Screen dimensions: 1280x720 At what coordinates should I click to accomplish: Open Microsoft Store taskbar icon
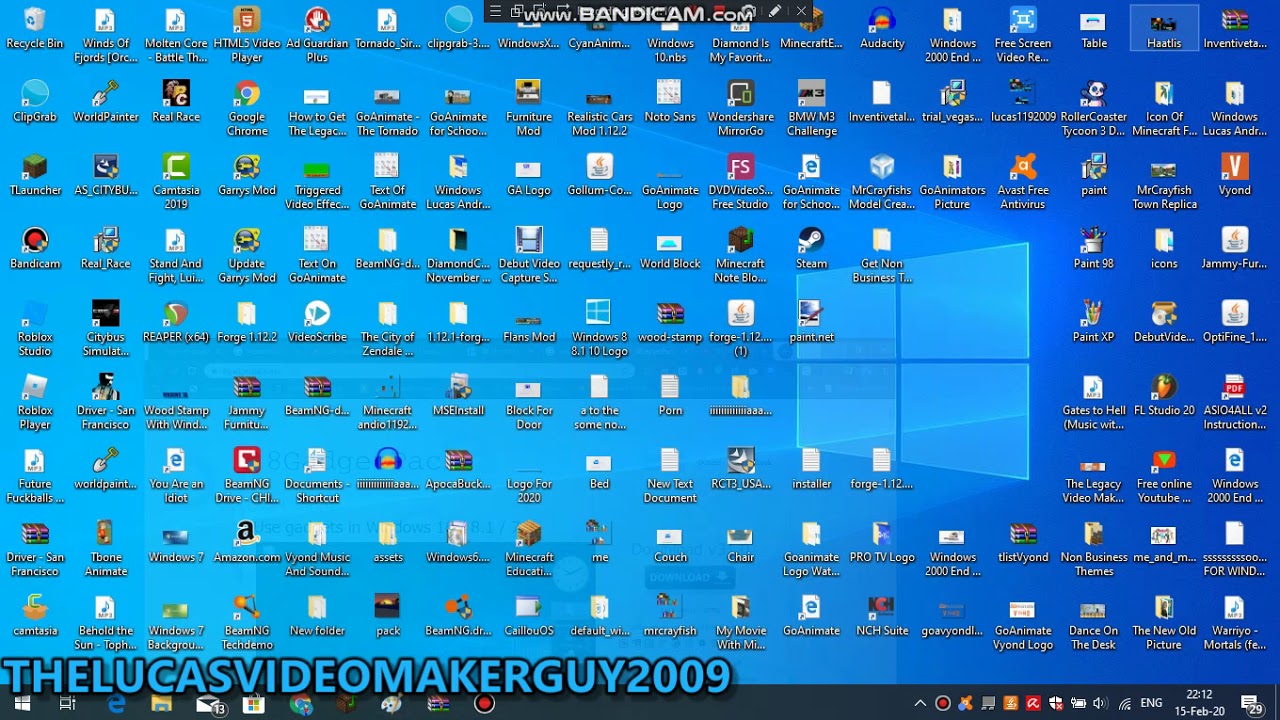(254, 703)
